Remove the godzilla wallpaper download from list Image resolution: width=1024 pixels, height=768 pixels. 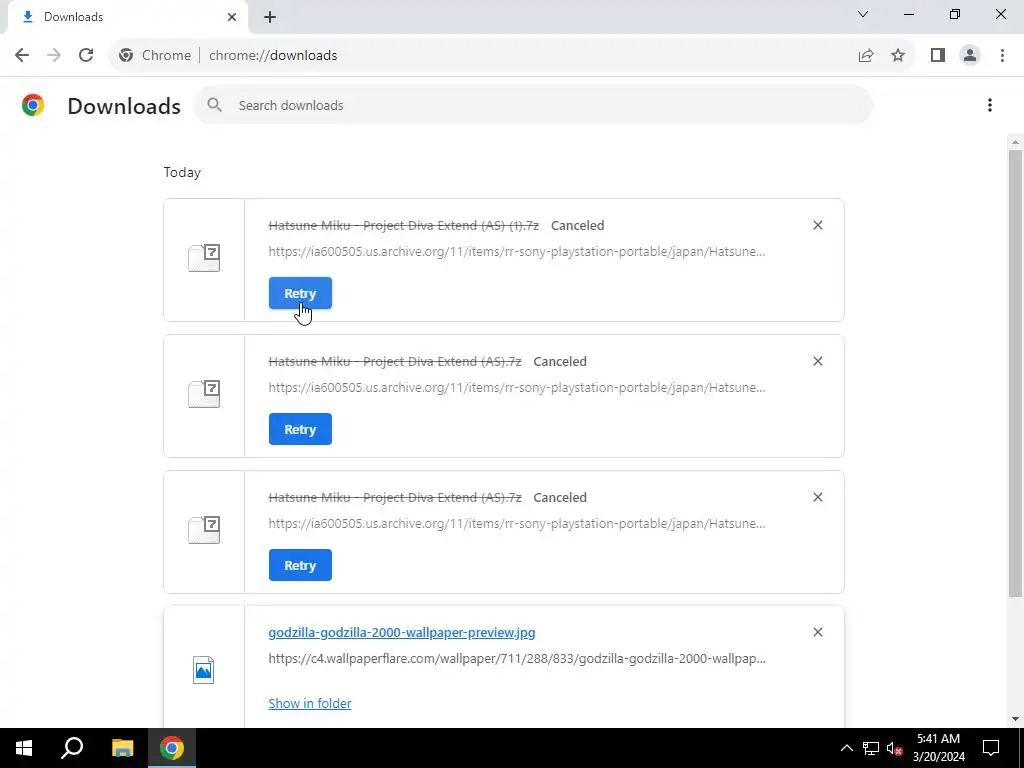tap(818, 632)
